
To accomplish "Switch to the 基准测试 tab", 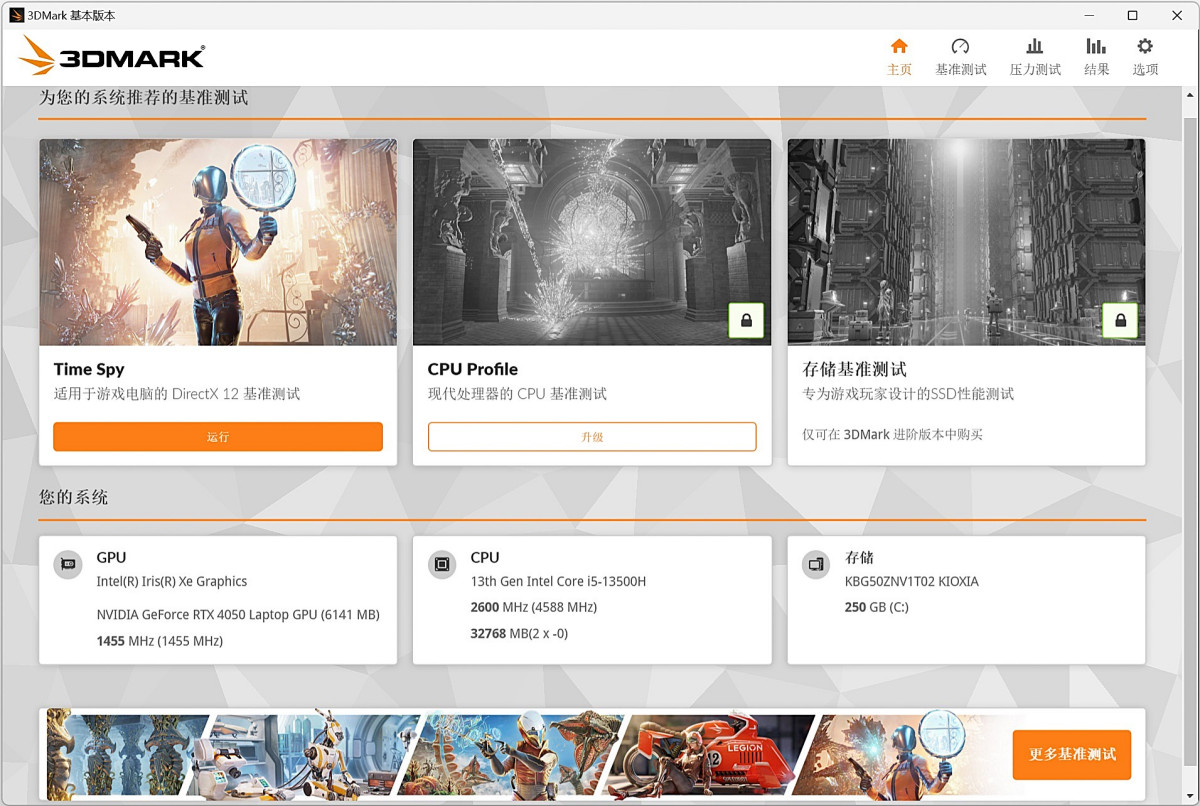I will tap(960, 47).
